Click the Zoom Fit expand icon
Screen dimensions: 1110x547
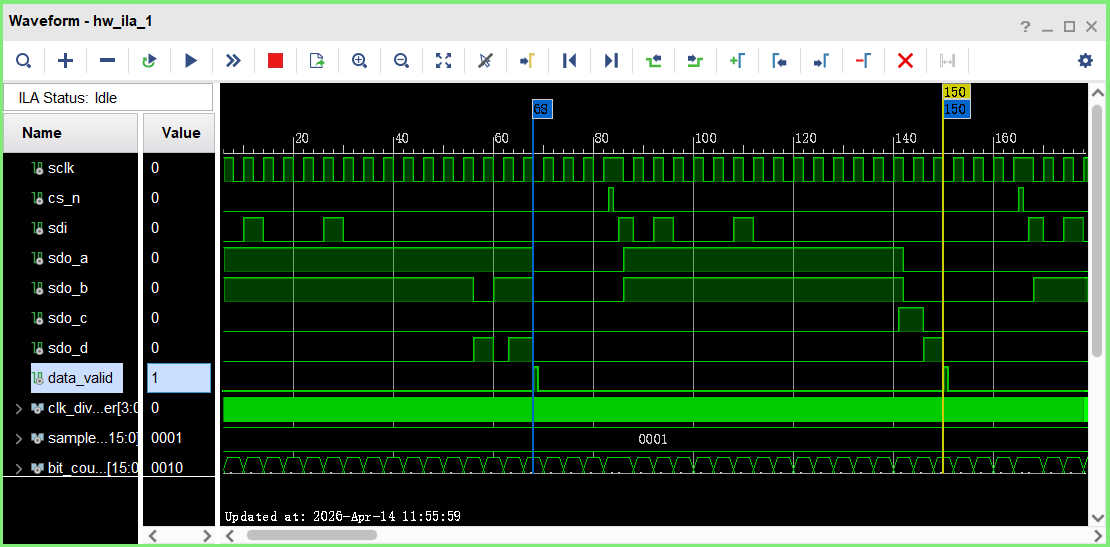pos(443,61)
